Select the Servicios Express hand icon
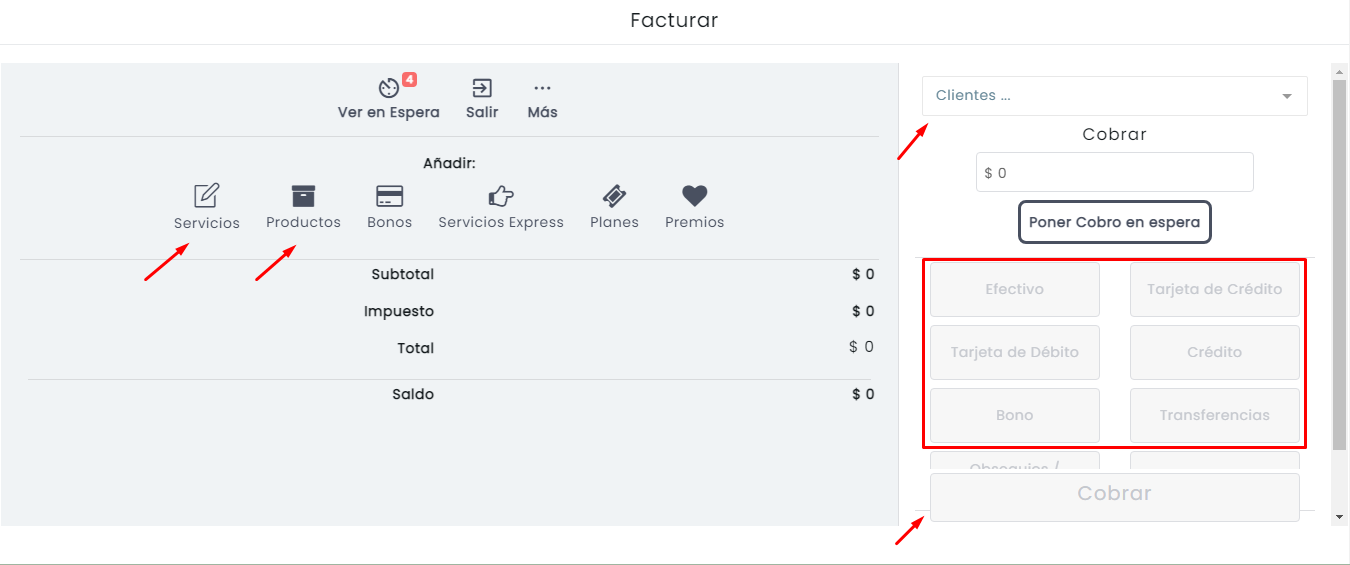Viewport: 1350px width, 565px height. coord(501,195)
